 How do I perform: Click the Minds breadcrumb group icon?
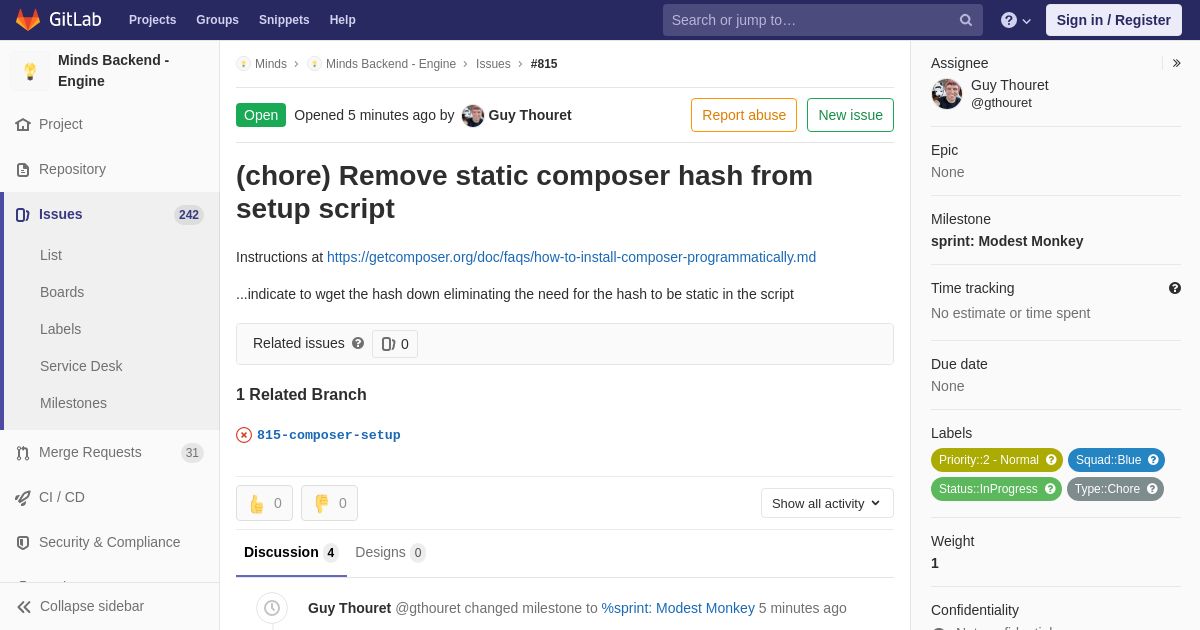click(x=243, y=64)
